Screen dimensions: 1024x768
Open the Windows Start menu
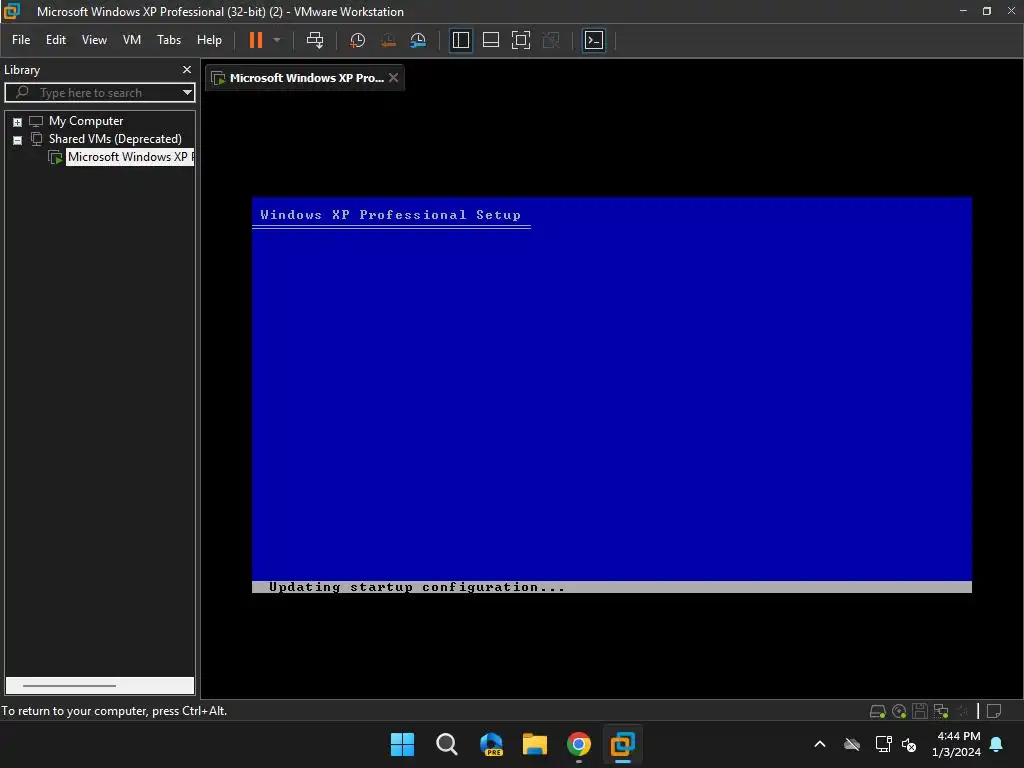pos(402,744)
